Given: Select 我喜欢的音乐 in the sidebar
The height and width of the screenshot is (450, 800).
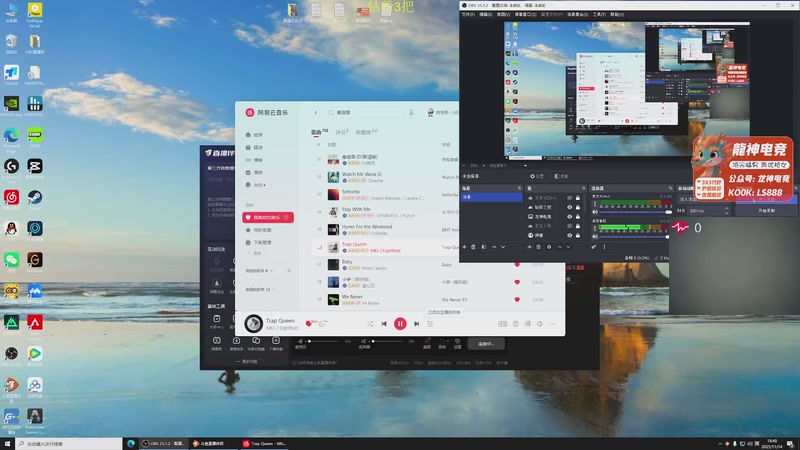Looking at the screenshot, I should pos(268,217).
